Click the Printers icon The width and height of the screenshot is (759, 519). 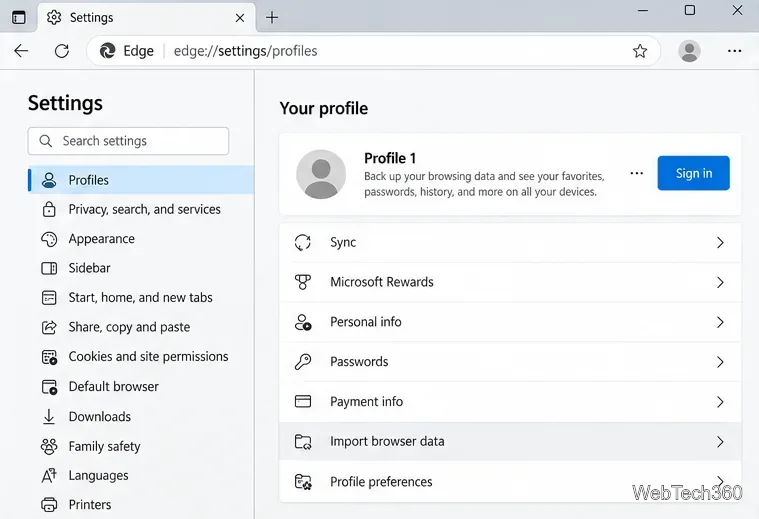[49, 505]
